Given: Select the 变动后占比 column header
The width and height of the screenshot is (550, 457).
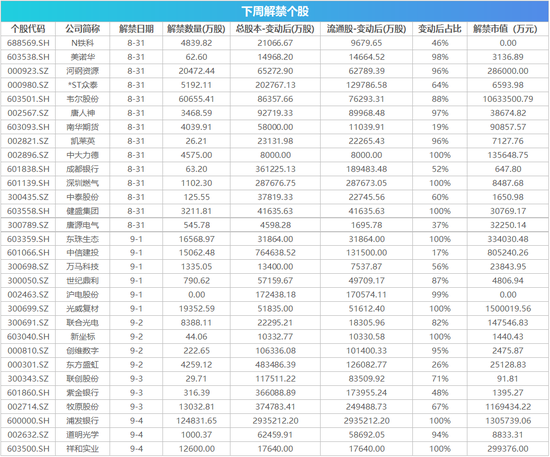Looking at the screenshot, I should click(x=440, y=29).
